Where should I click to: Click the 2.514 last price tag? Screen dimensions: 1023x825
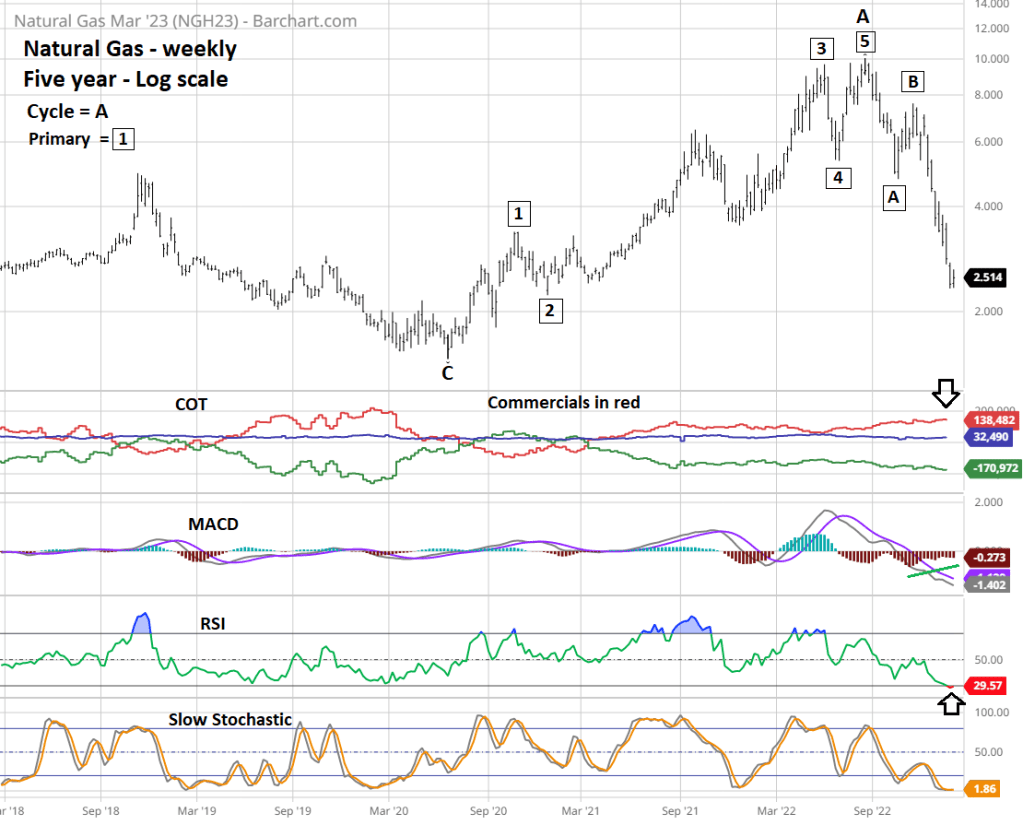point(989,278)
